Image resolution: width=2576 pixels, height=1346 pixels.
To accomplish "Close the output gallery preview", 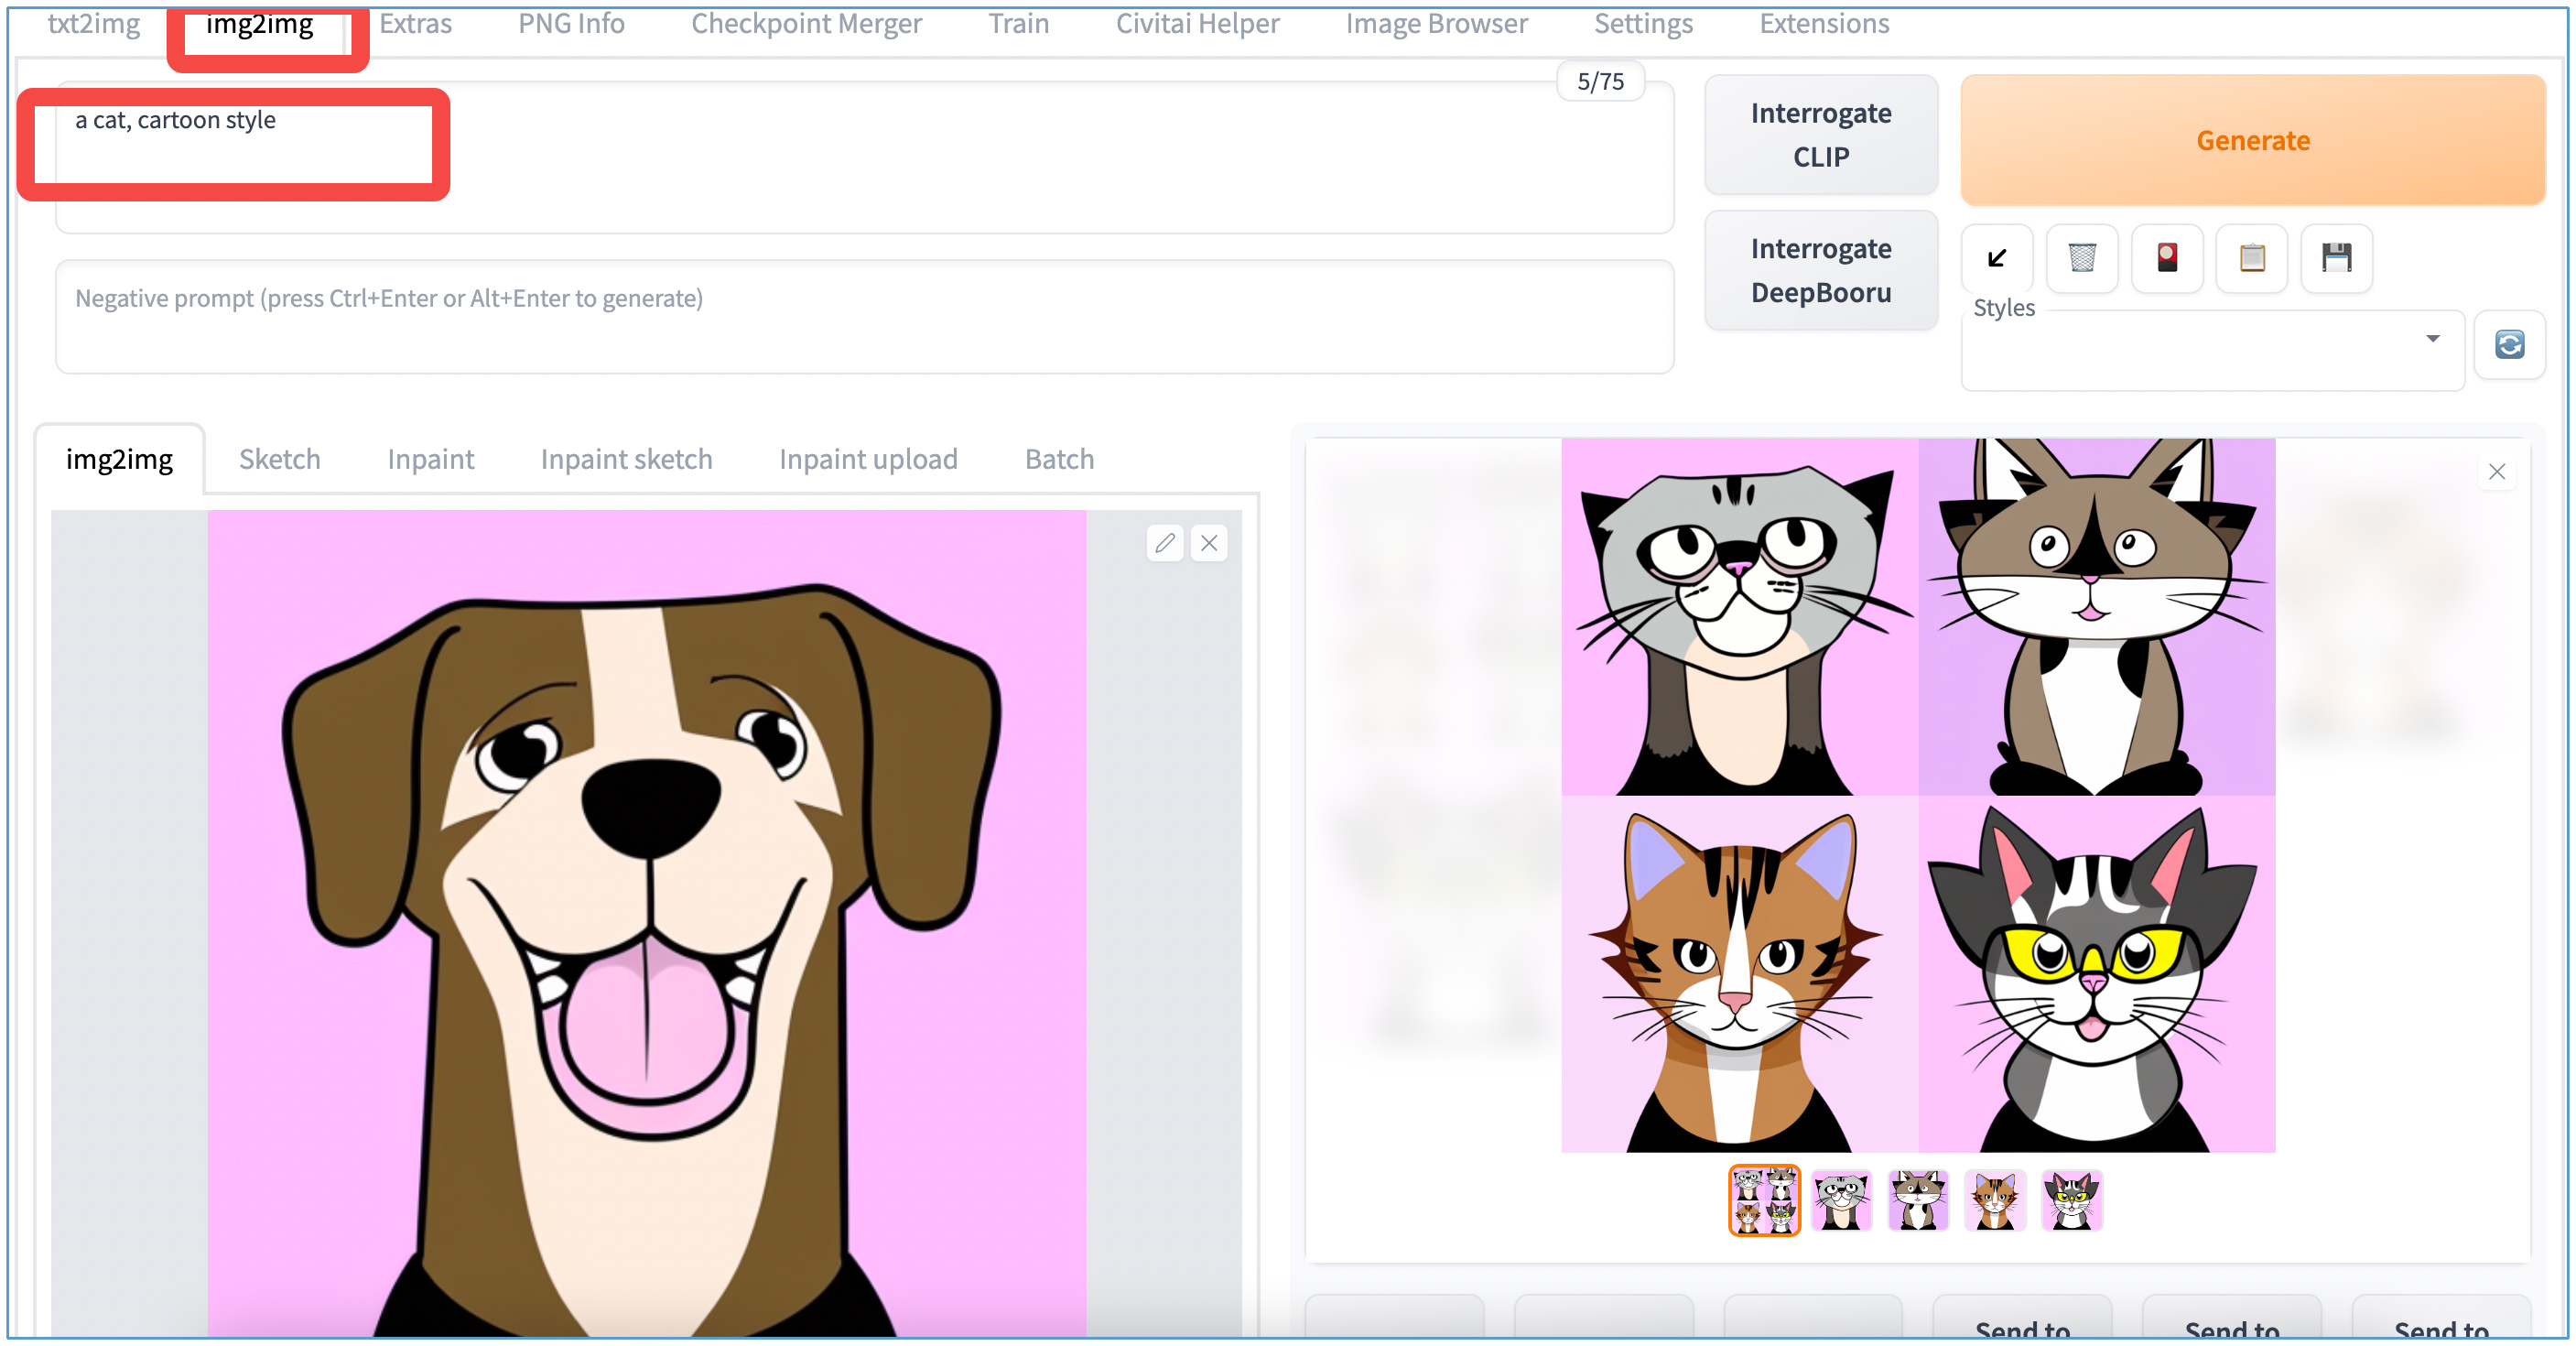I will [2496, 472].
